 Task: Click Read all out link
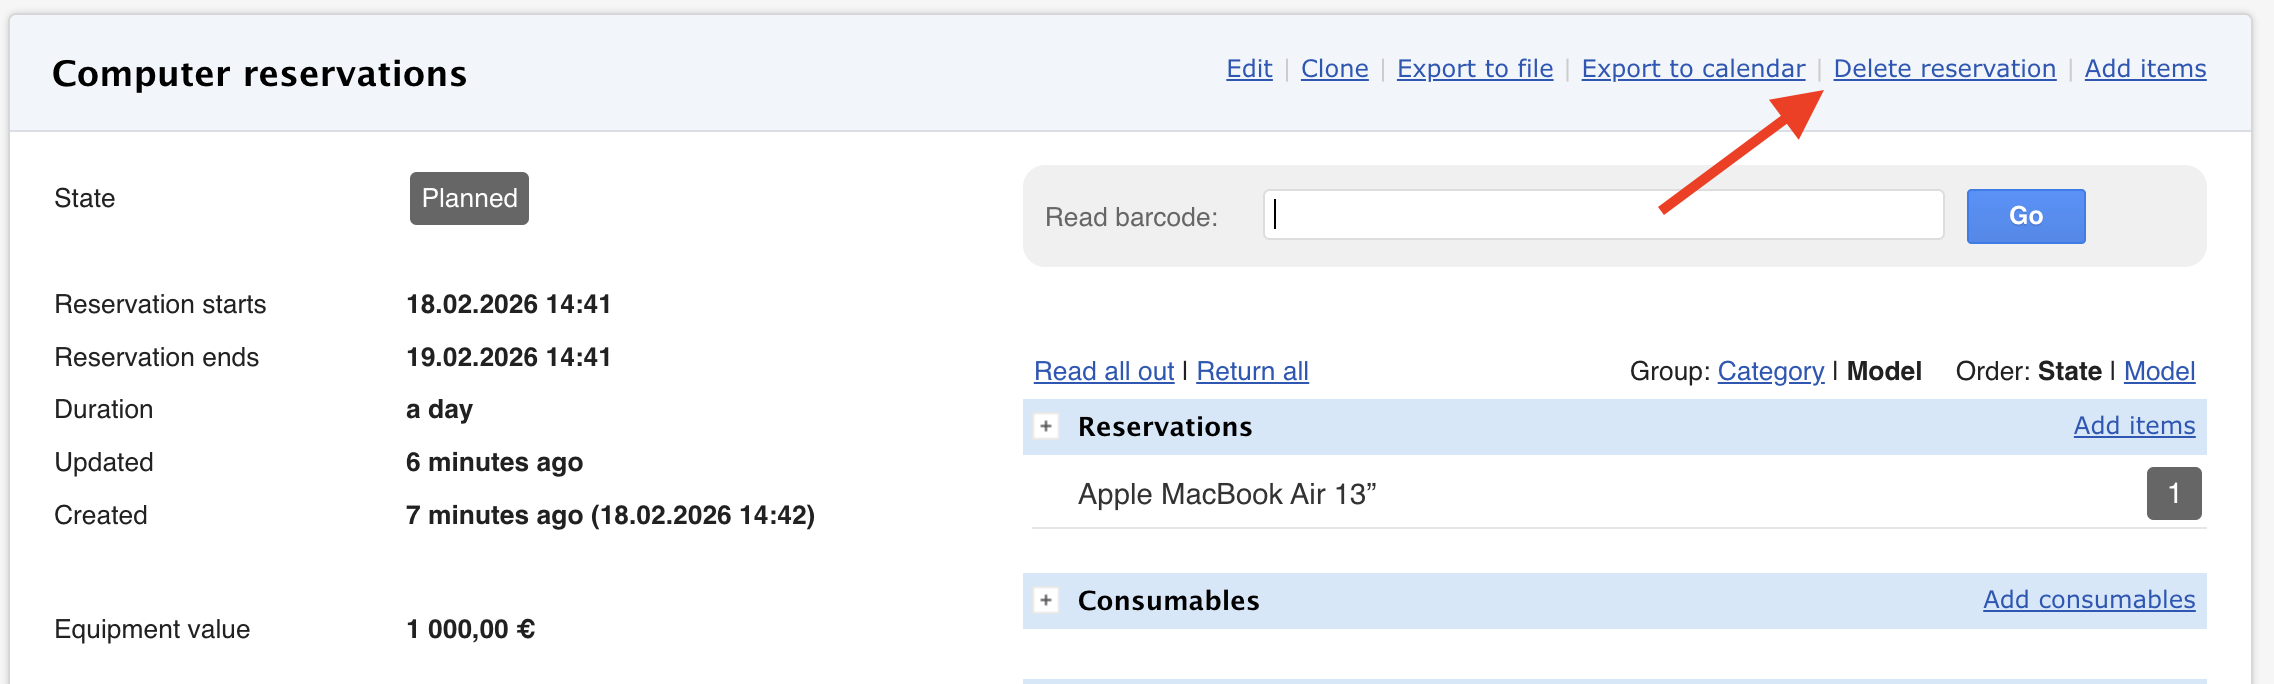click(x=1104, y=371)
